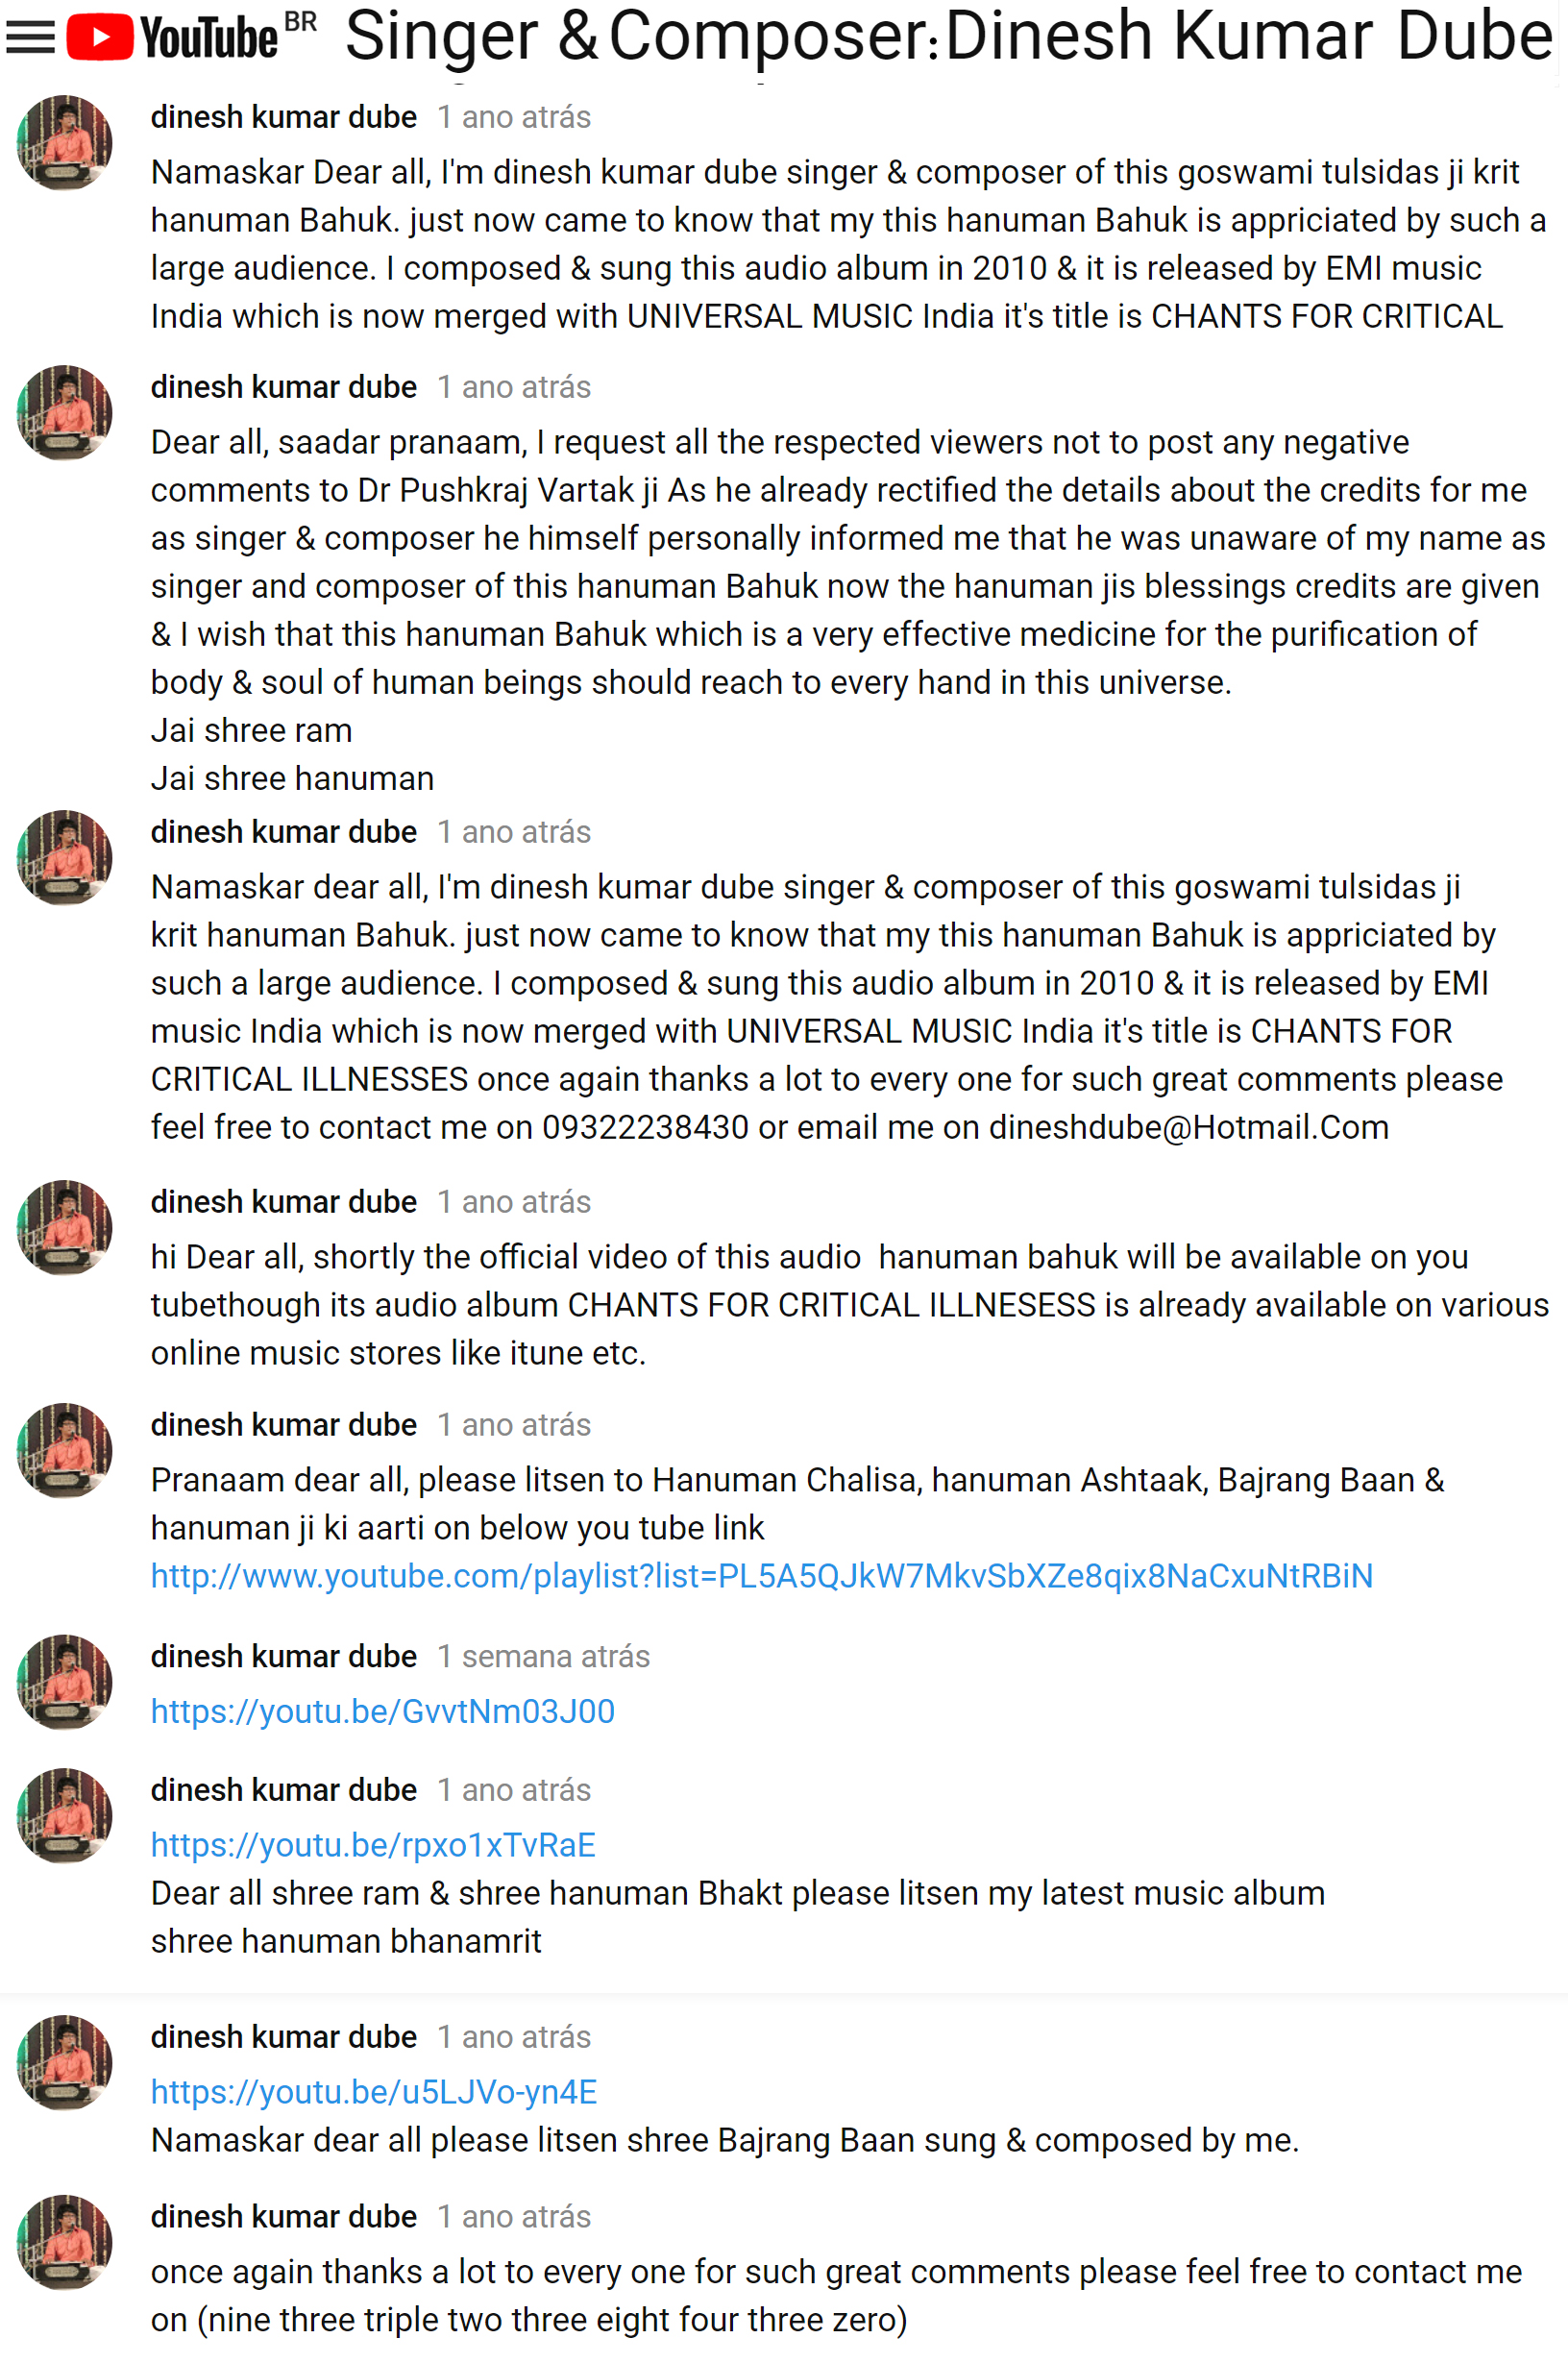Click avatar of the last comment

(x=64, y=2242)
